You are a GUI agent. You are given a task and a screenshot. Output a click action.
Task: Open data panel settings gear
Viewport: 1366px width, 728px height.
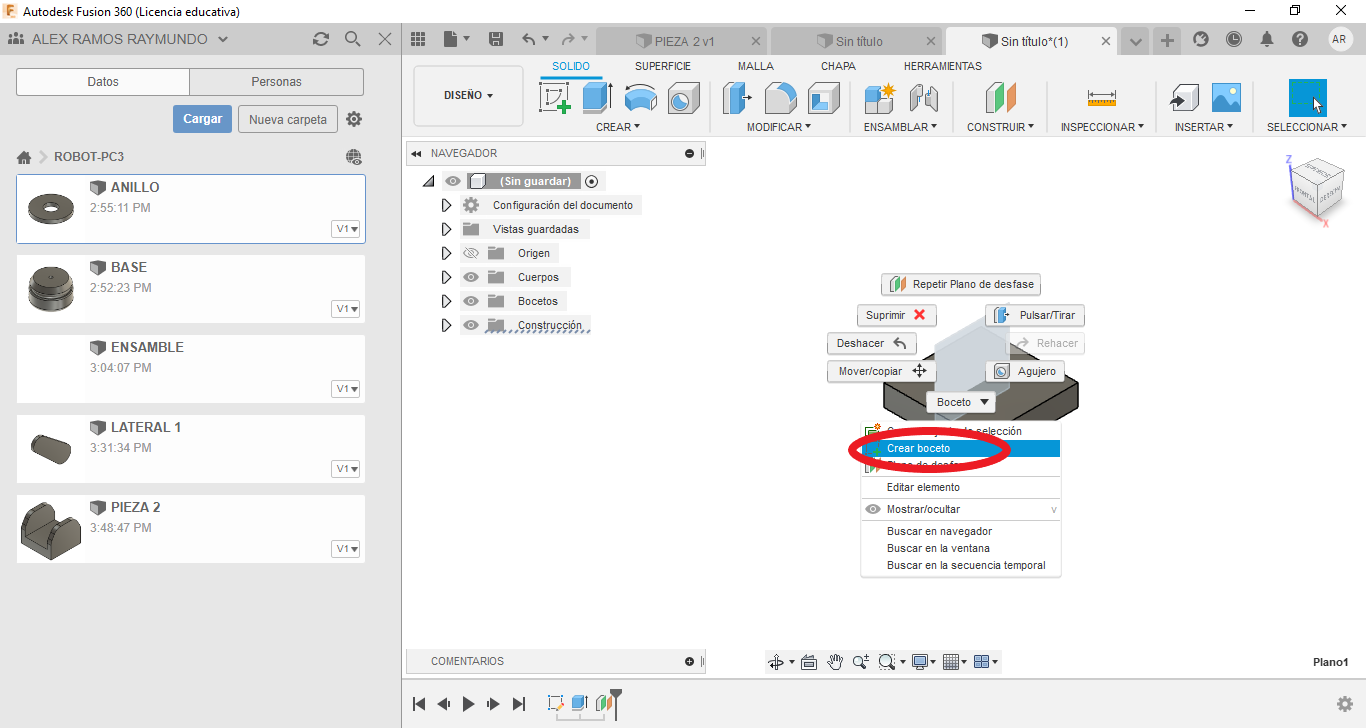354,119
